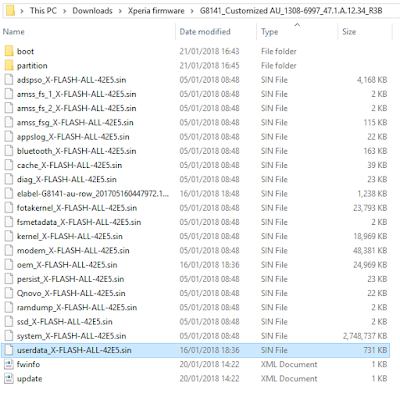Select the file name diag_X-FLASH-ALL-42E5.sin

[67, 179]
